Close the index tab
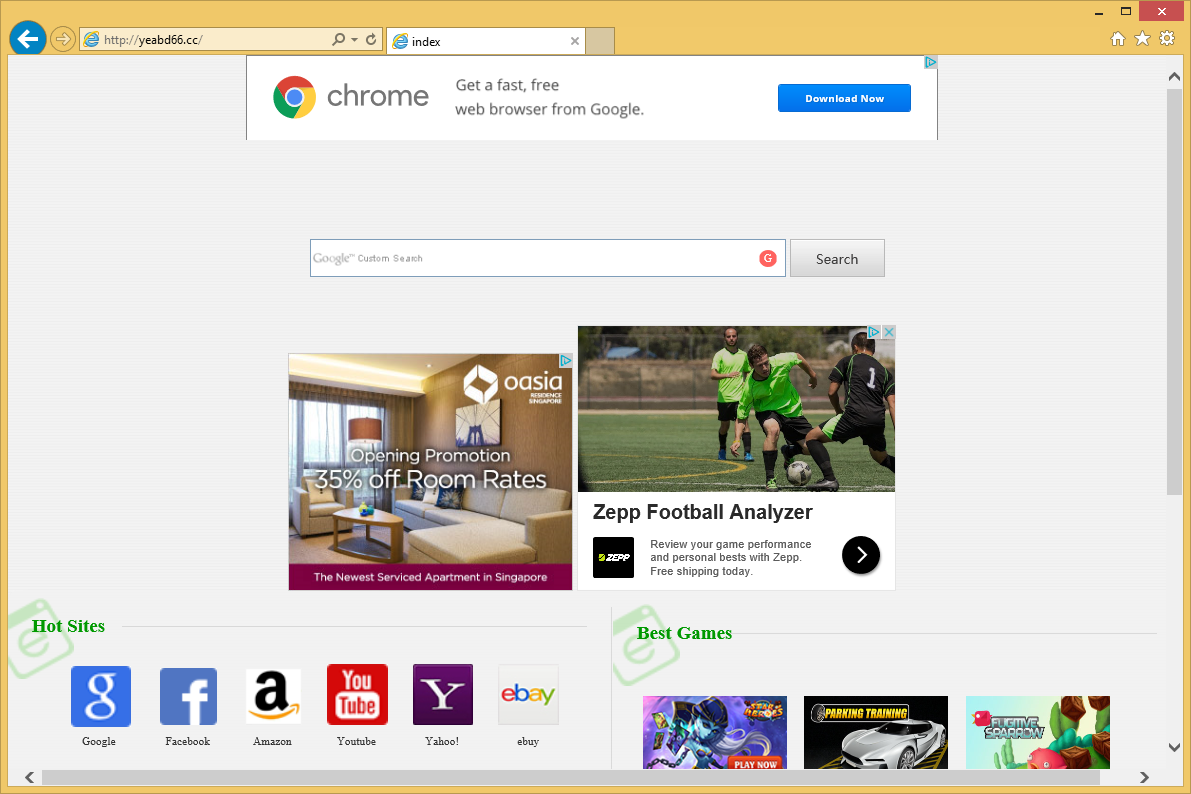Image resolution: width=1191 pixels, height=794 pixels. [575, 41]
